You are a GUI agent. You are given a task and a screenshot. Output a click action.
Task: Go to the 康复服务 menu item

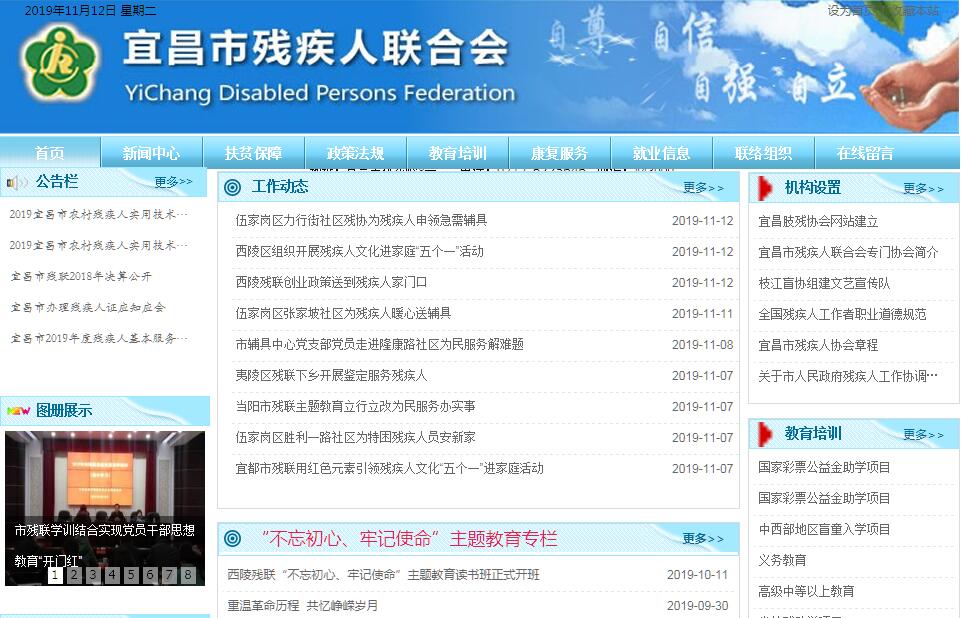pos(559,153)
